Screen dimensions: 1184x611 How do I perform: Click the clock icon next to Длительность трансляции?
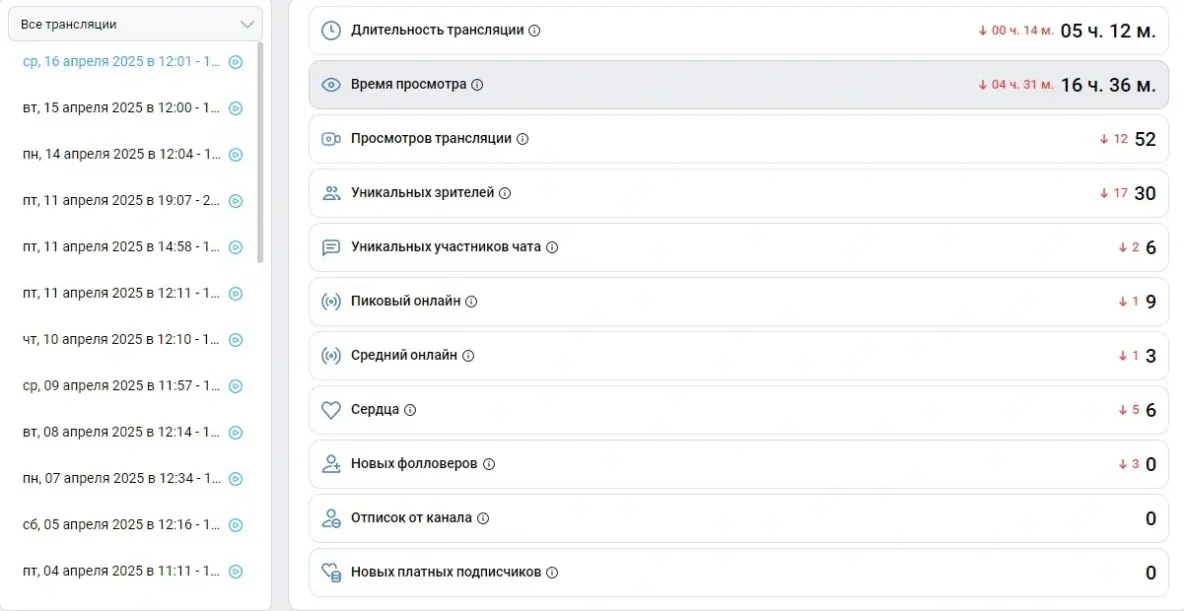331,30
